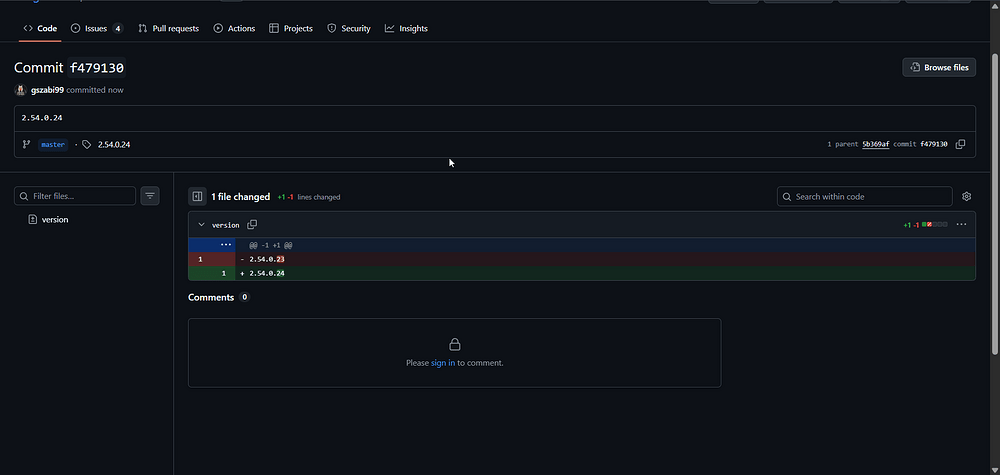
Task: Click the expand hunk icon in the diff
Action: coord(226,245)
